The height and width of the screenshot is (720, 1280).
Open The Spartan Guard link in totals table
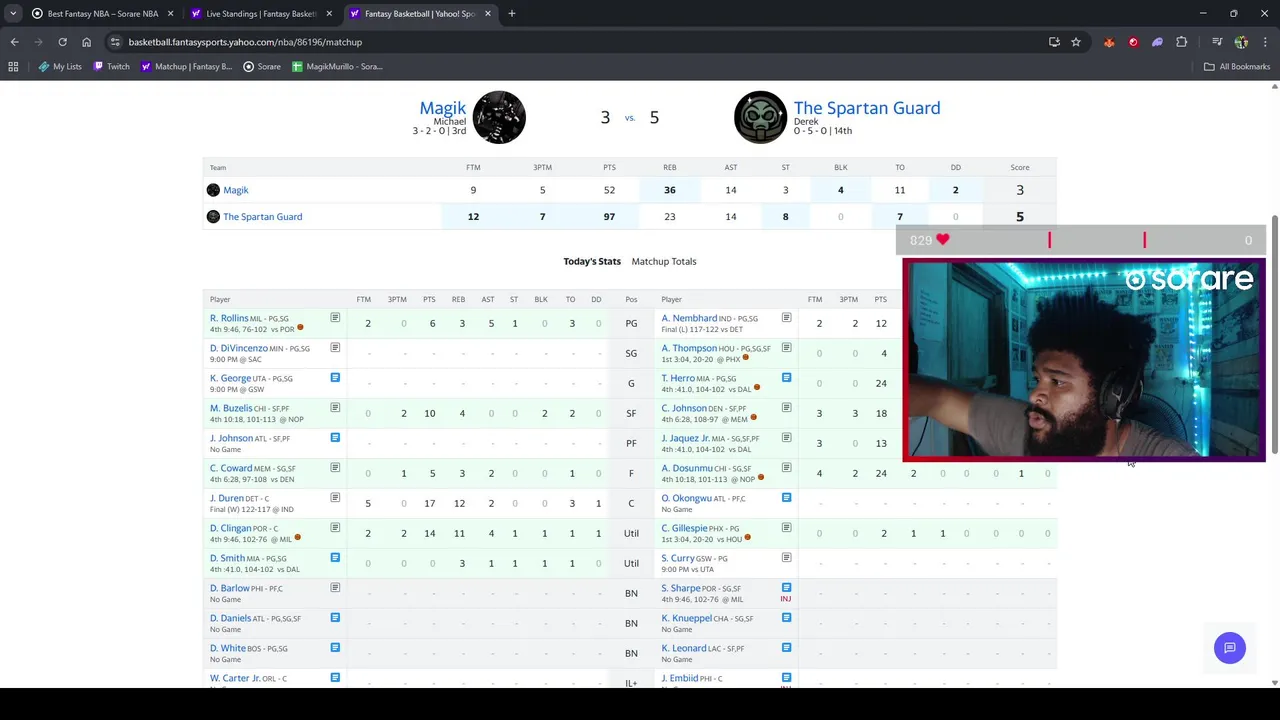tap(262, 216)
